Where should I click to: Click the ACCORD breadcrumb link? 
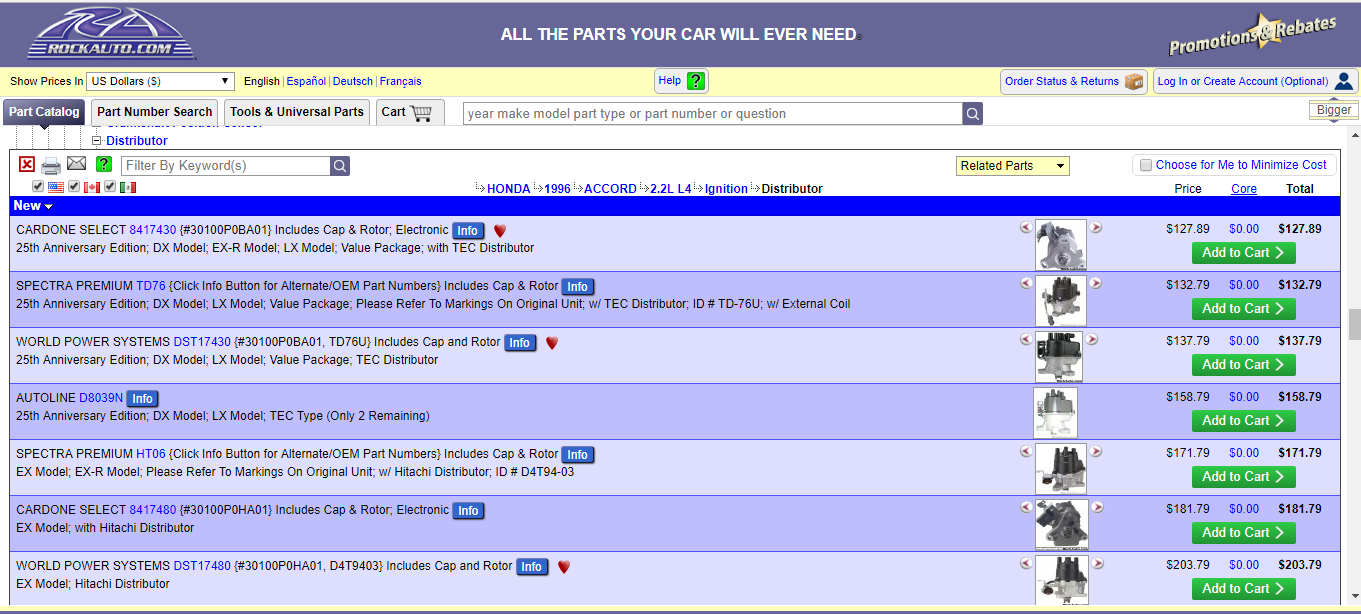pyautogui.click(x=610, y=188)
